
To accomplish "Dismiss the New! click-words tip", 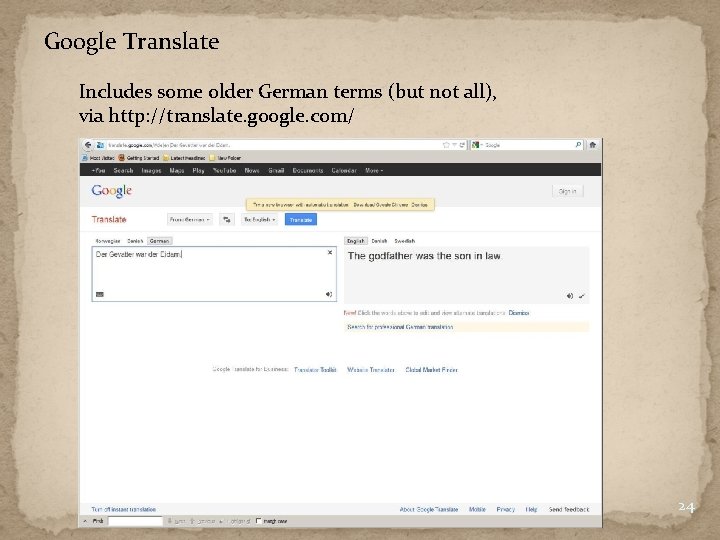I will [x=519, y=313].
